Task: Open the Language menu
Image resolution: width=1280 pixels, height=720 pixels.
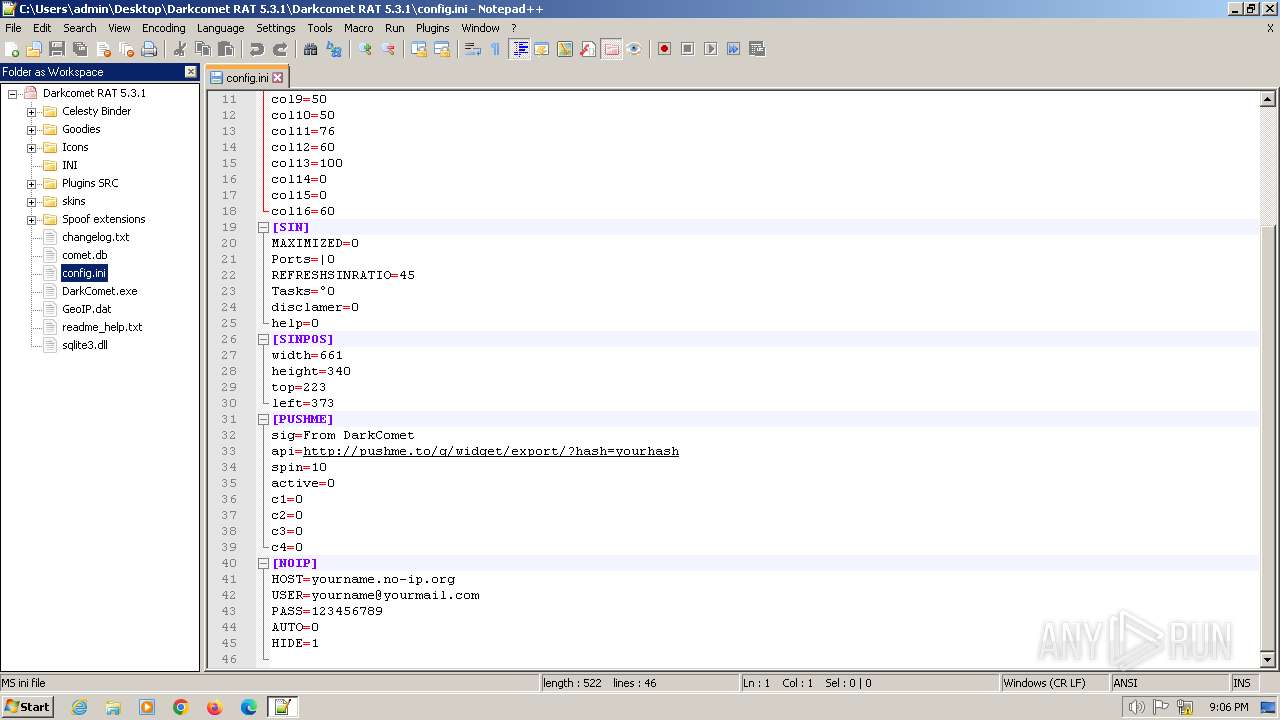Action: [220, 28]
